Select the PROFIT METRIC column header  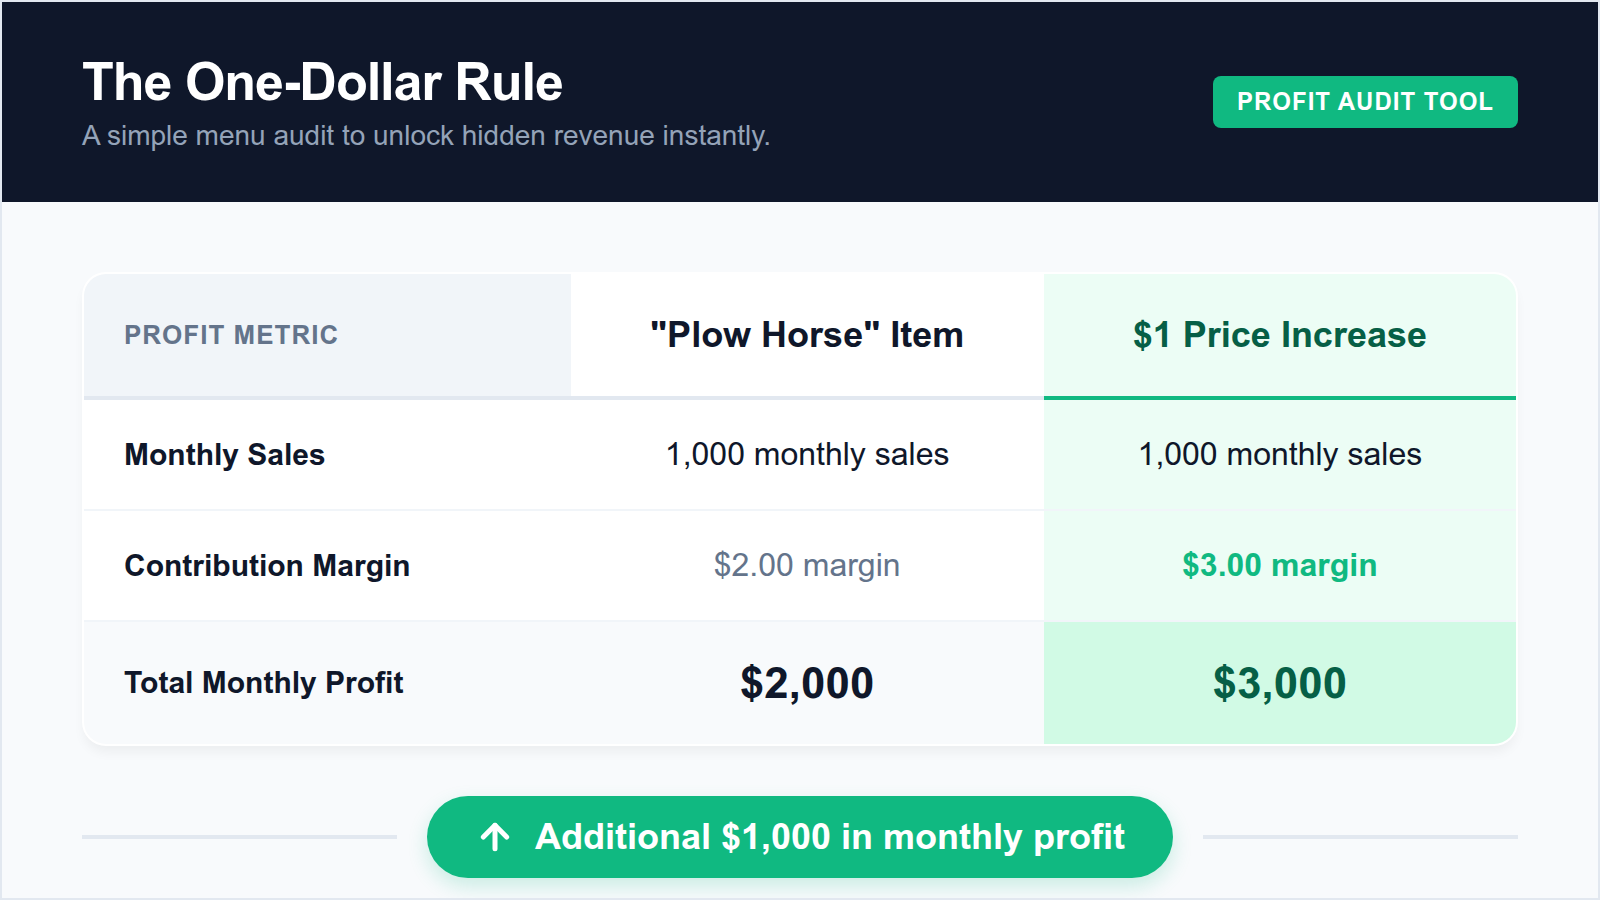(x=231, y=335)
